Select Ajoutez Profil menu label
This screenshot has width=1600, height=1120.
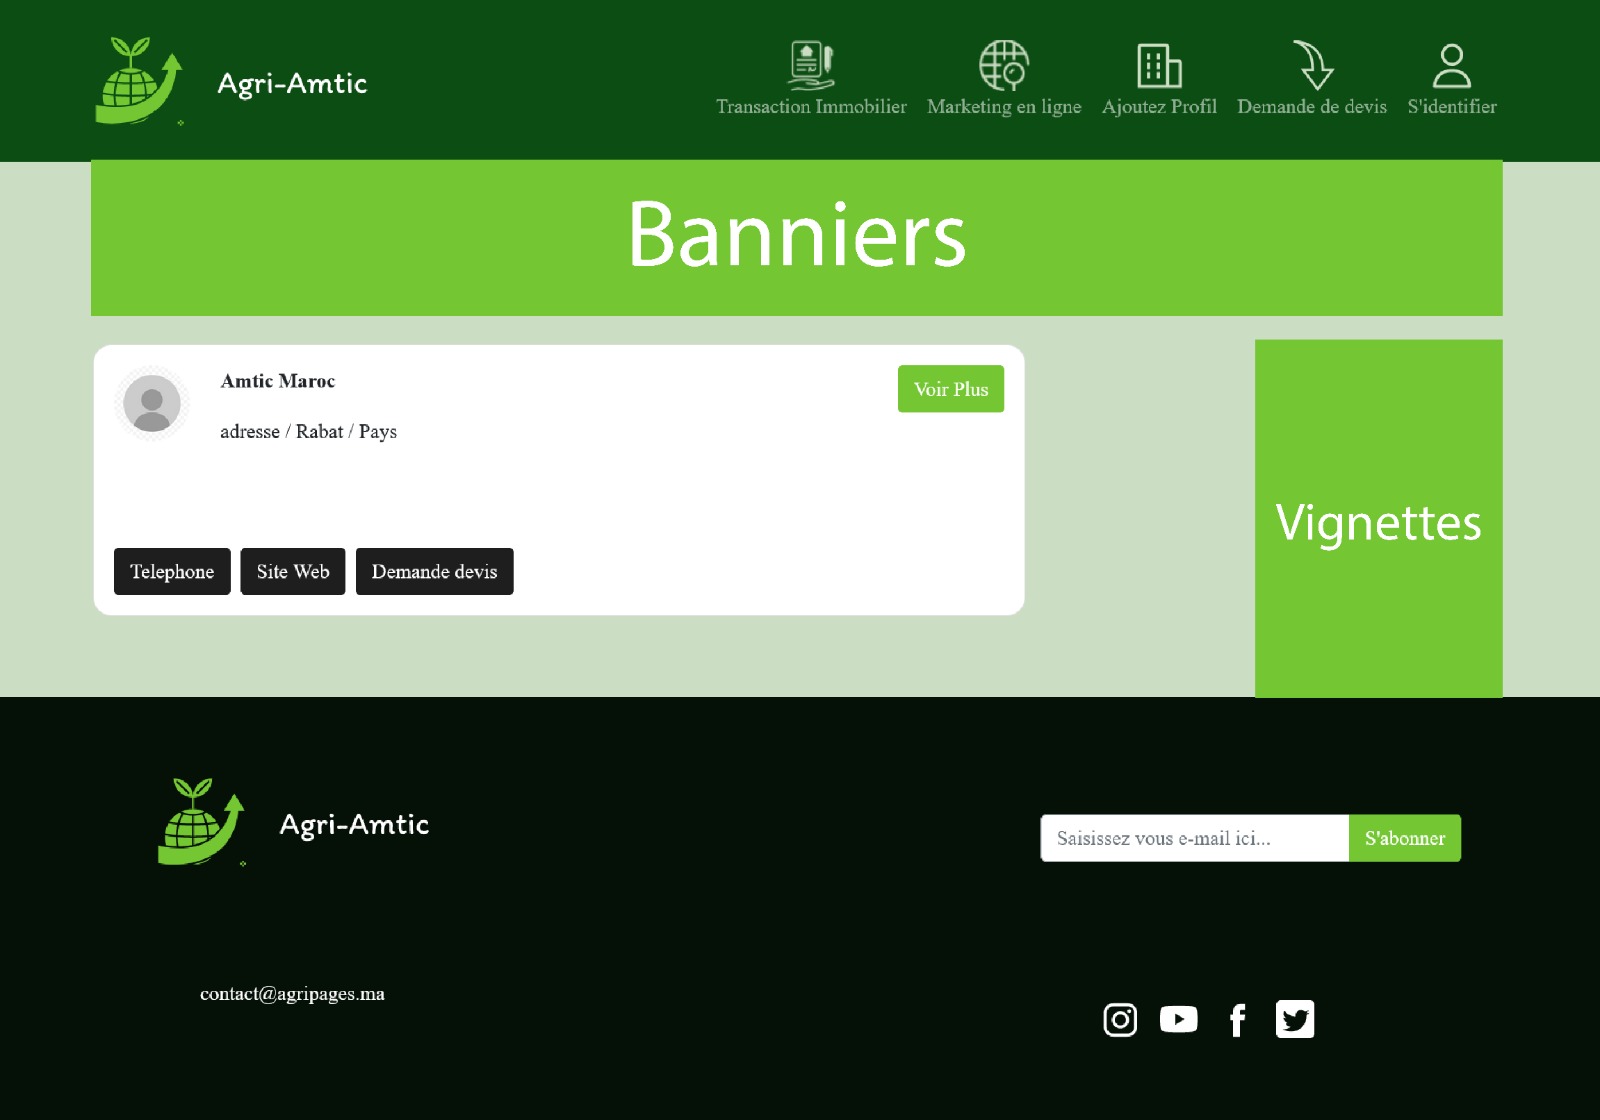pyautogui.click(x=1159, y=107)
